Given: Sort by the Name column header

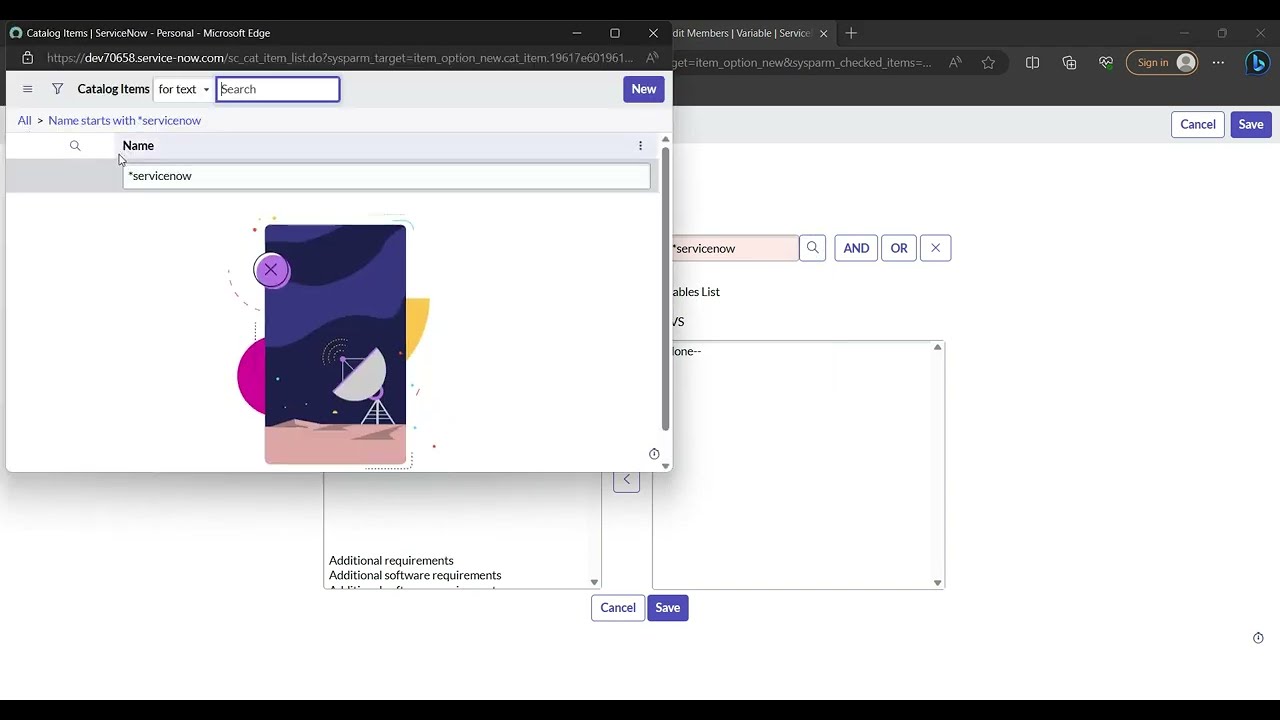Looking at the screenshot, I should pos(138,146).
